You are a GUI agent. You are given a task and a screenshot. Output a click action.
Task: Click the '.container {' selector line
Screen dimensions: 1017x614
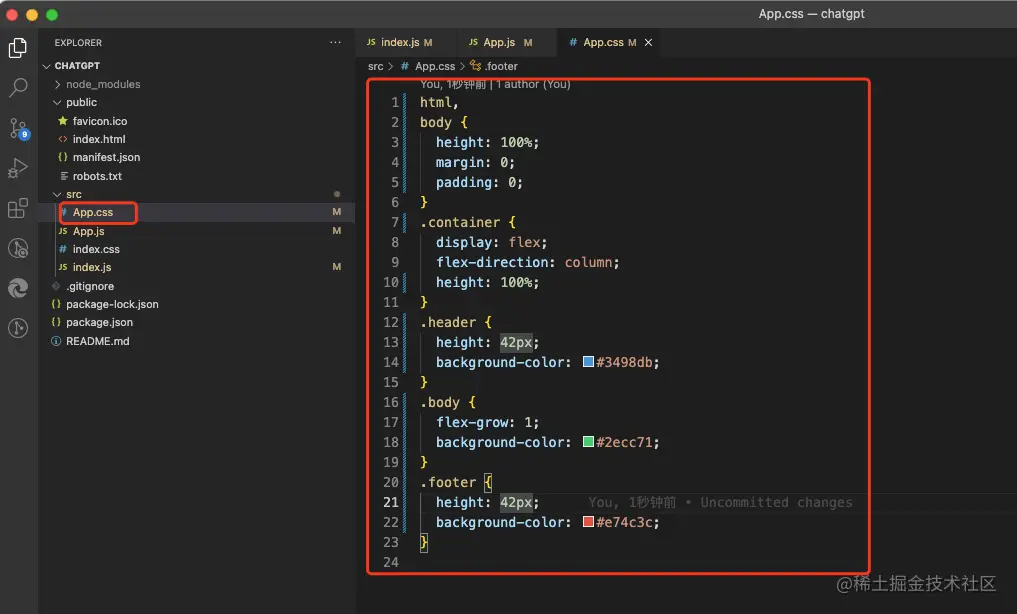(x=468, y=222)
